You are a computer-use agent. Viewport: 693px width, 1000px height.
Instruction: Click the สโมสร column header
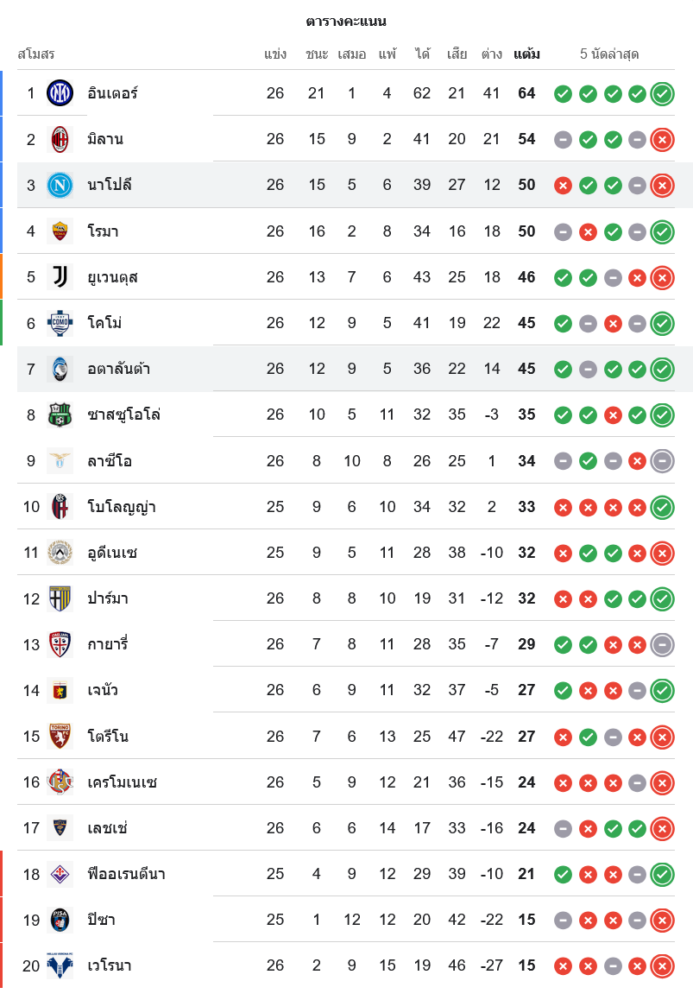pos(36,54)
